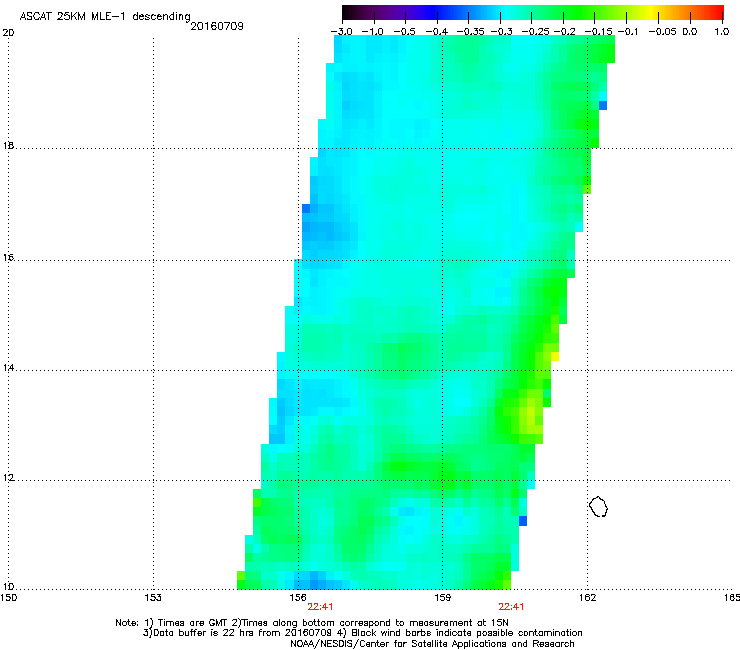
Task: Click the latitude axis label 10
Action: (x=8, y=587)
